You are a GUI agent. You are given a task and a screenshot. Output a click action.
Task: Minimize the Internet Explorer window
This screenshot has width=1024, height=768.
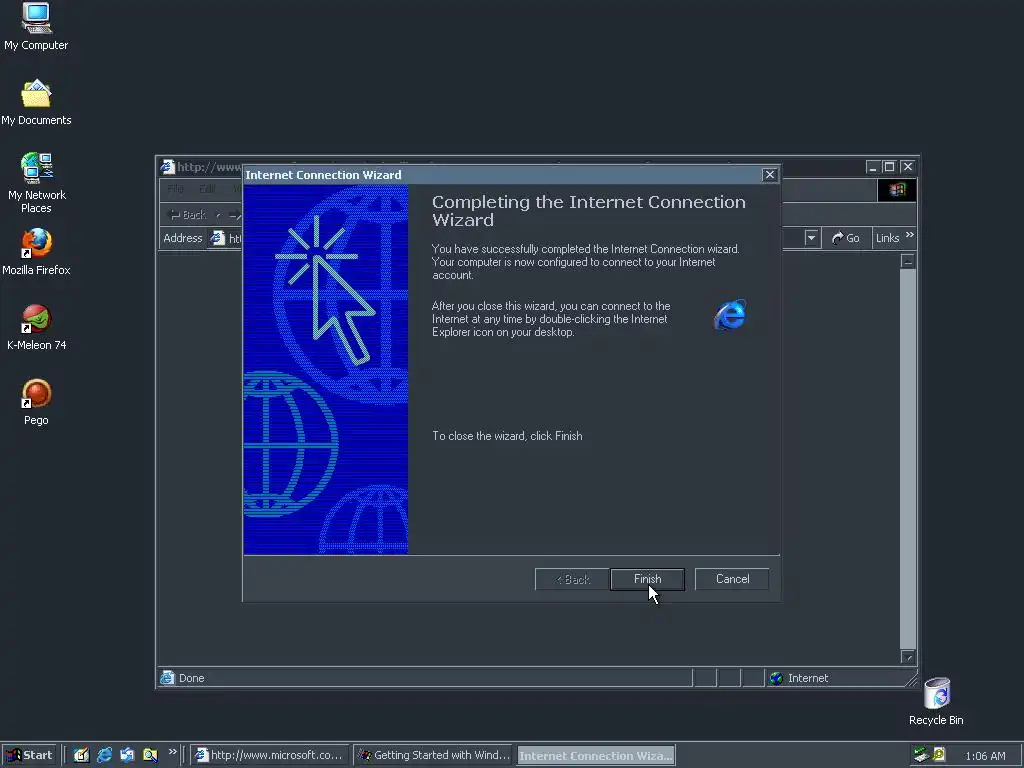coord(873,167)
